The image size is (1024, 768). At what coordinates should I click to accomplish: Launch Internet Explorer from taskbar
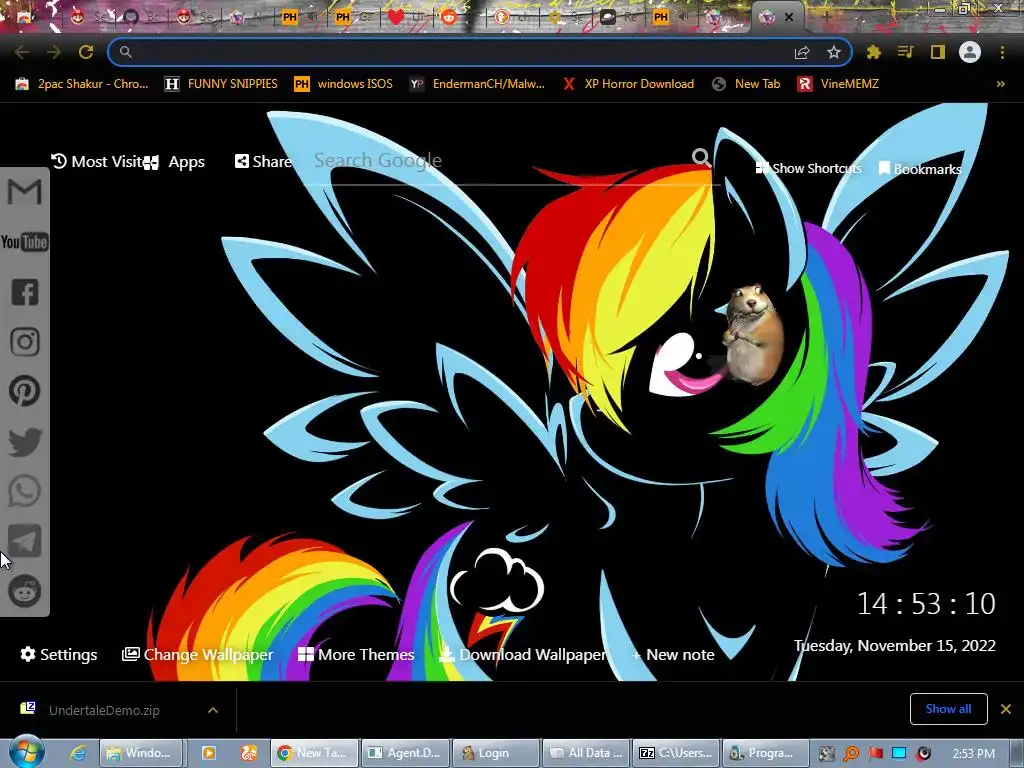click(78, 753)
